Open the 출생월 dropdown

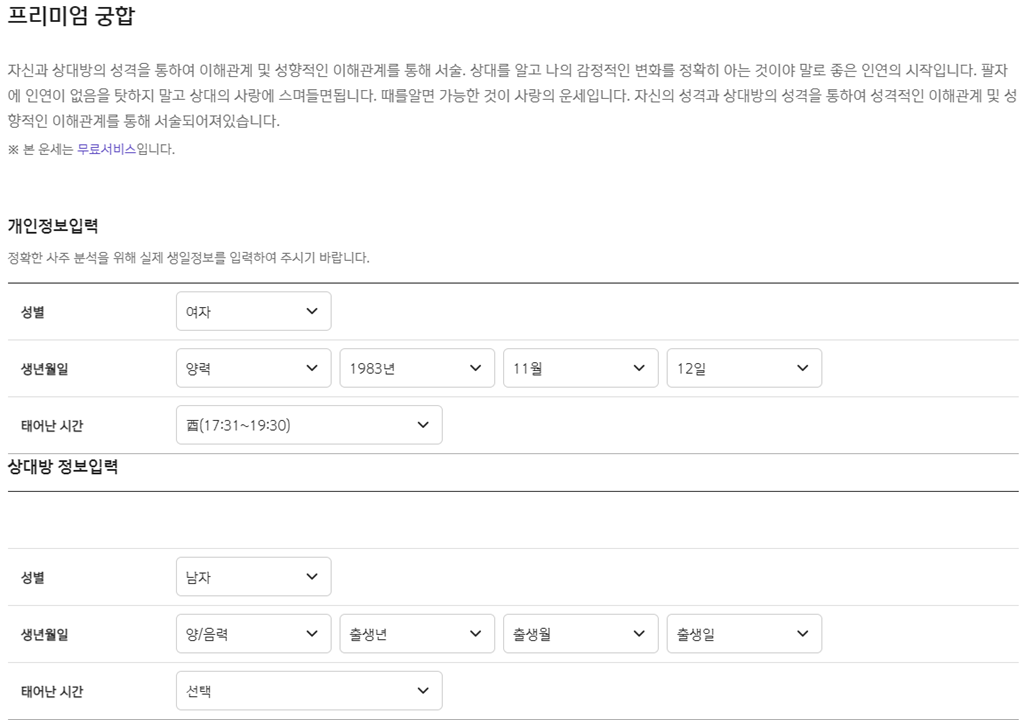click(578, 633)
